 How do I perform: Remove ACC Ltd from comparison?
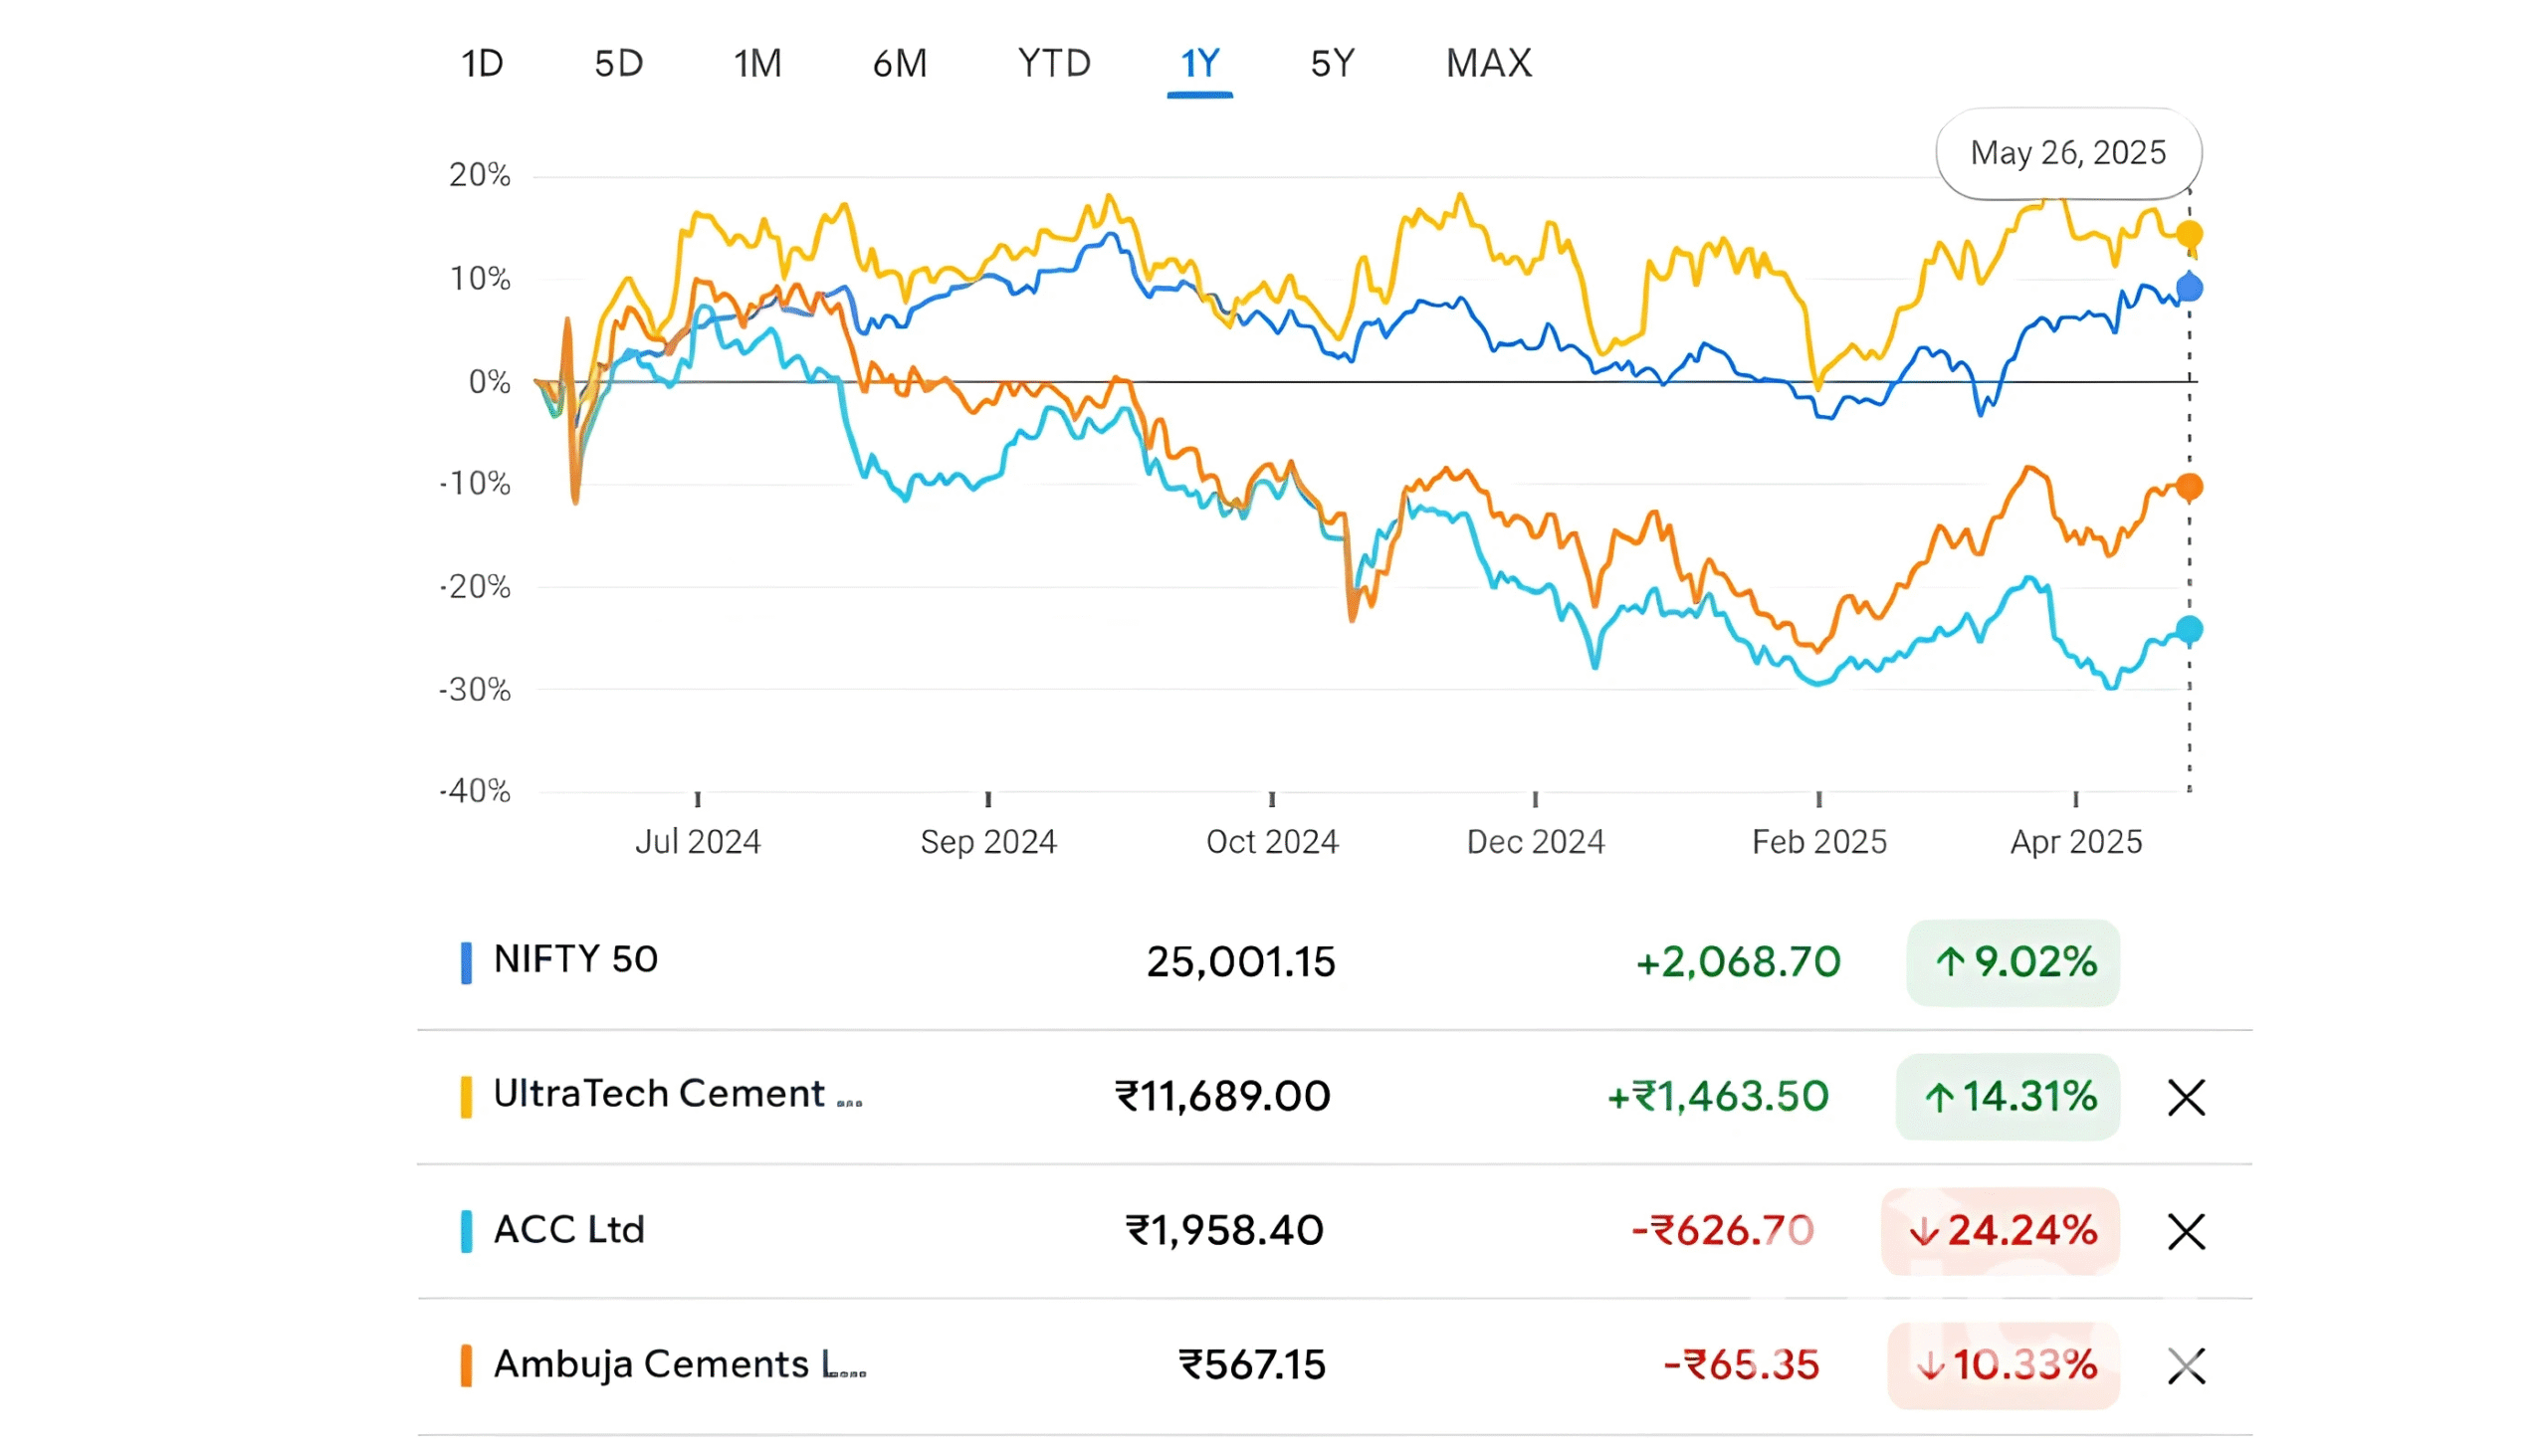point(2186,1232)
